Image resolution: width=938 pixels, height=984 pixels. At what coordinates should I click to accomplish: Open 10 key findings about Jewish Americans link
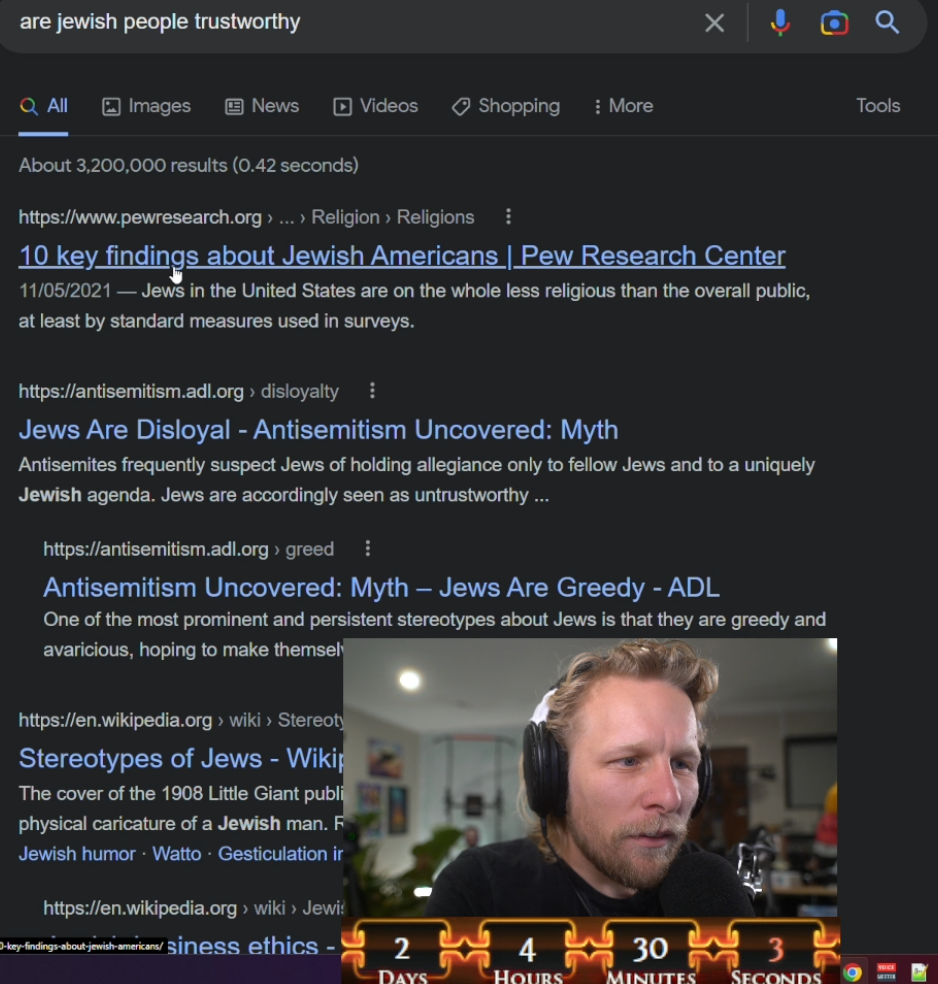click(402, 256)
